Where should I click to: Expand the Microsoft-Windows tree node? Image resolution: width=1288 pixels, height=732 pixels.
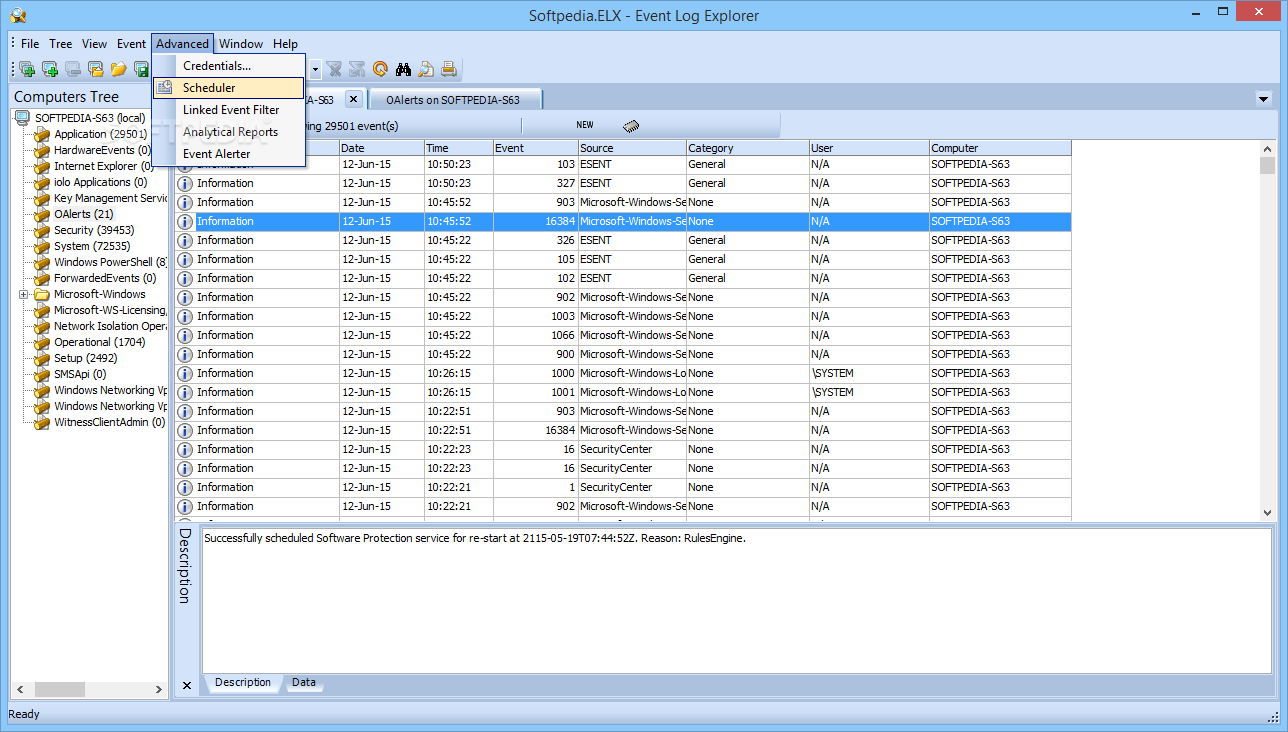tap(23, 295)
